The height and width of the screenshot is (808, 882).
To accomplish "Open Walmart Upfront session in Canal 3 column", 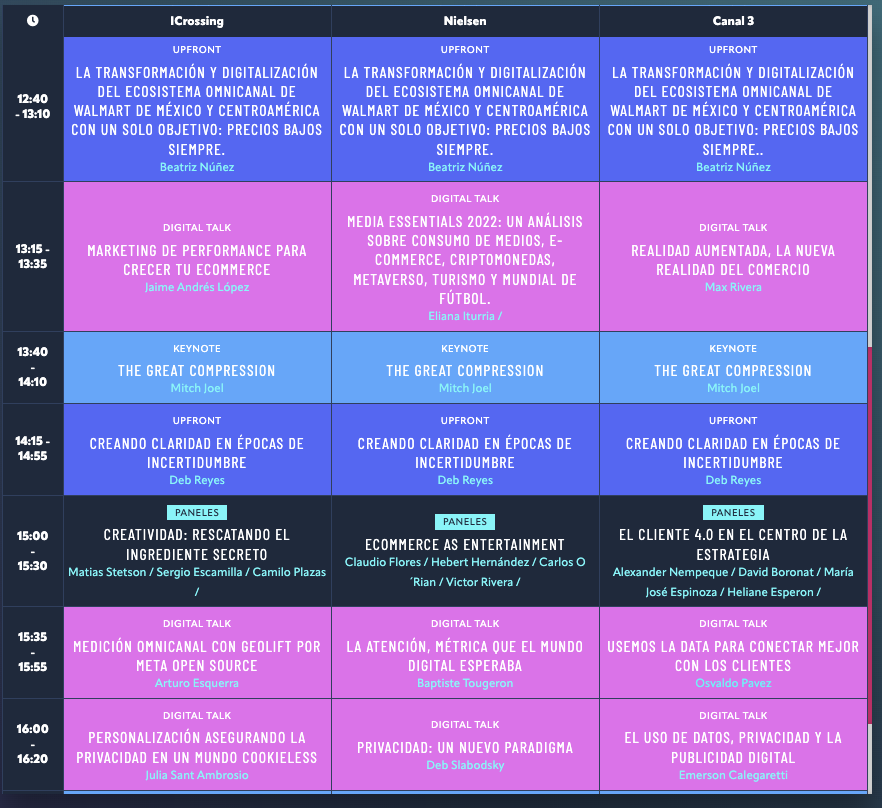I will tap(733, 110).
